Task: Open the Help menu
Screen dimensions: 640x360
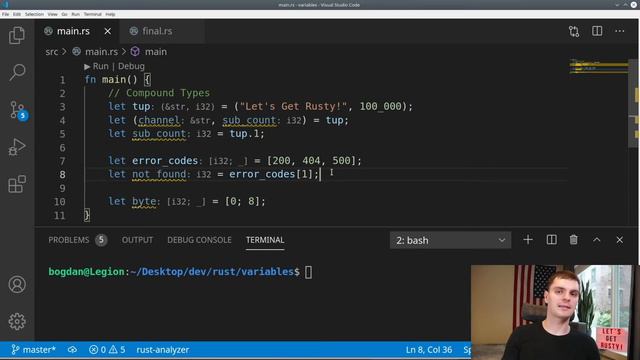Action: pyautogui.click(x=110, y=14)
